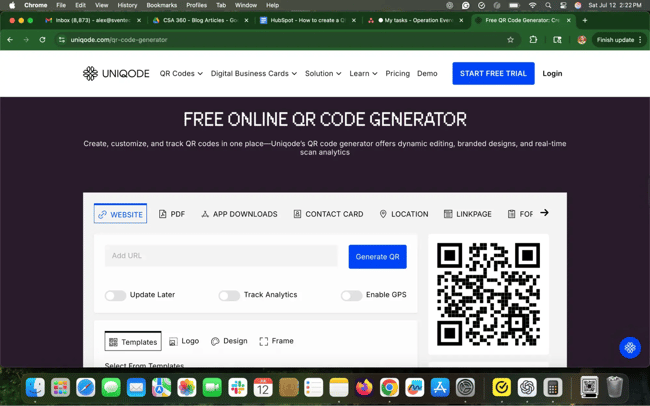The width and height of the screenshot is (650, 406).
Task: Close the Free QR Code Generator tab
Action: pyautogui.click(x=568, y=20)
